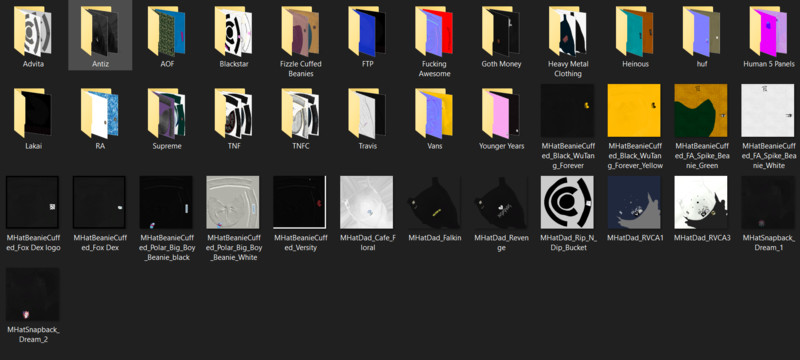
Task: Select the Human 5 Panels folder
Action: [x=768, y=31]
